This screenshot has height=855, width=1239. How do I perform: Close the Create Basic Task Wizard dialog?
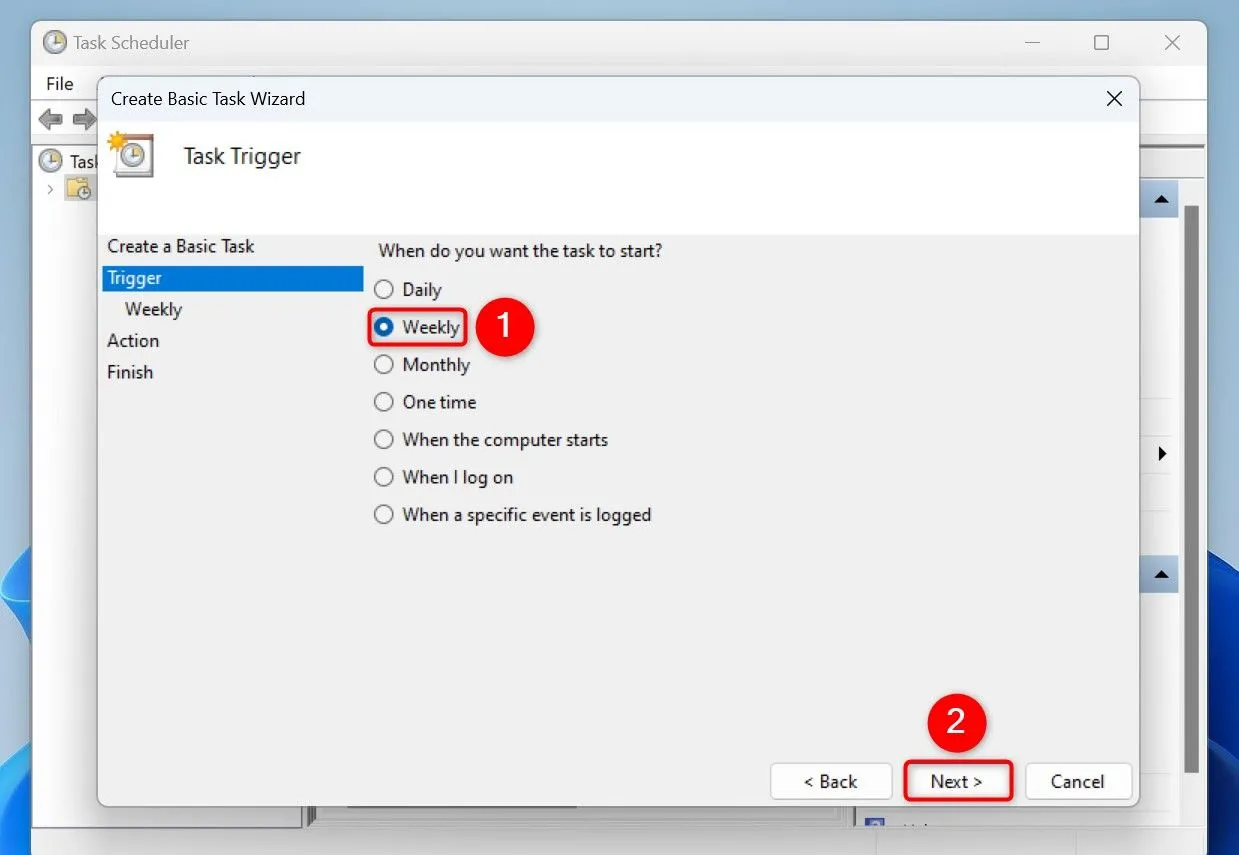[x=1114, y=99]
